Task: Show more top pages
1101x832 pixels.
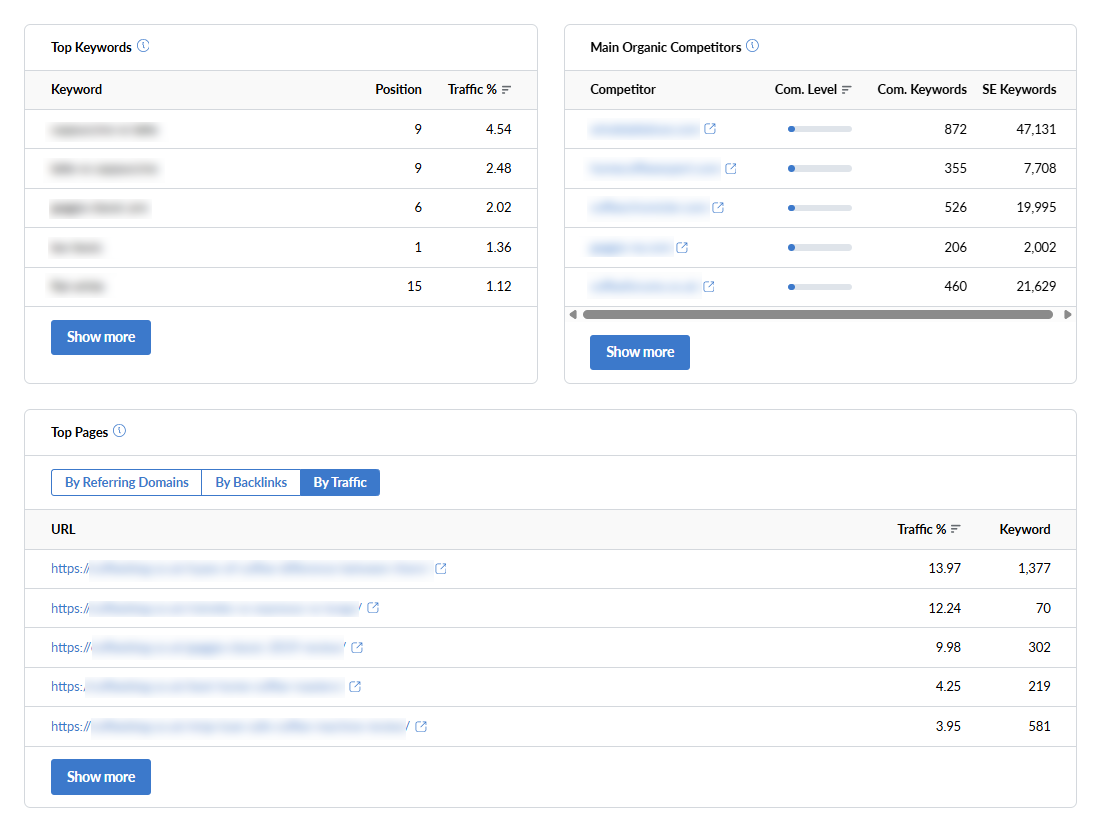Action: pyautogui.click(x=101, y=777)
